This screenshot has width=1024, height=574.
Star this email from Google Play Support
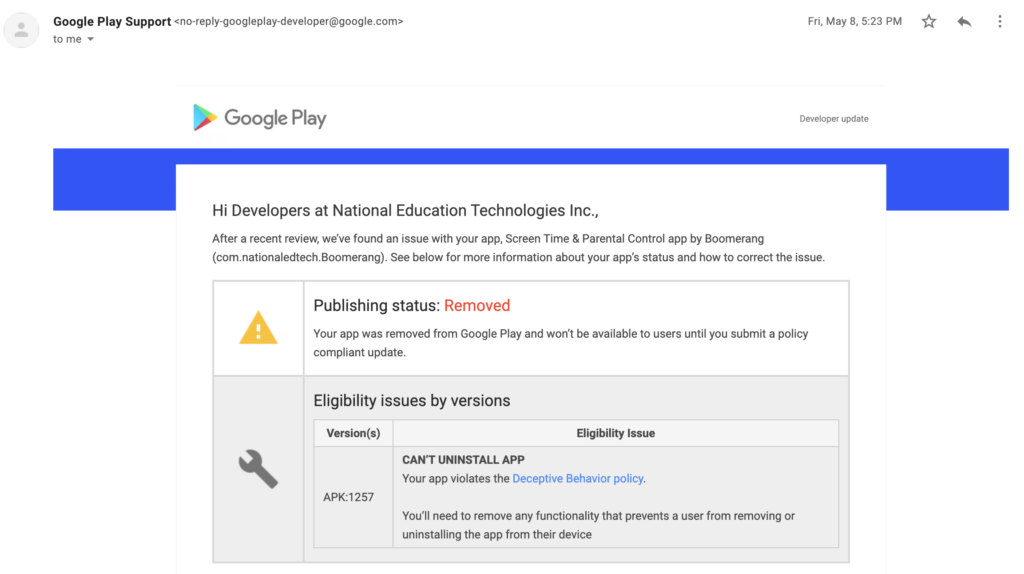pyautogui.click(x=929, y=22)
